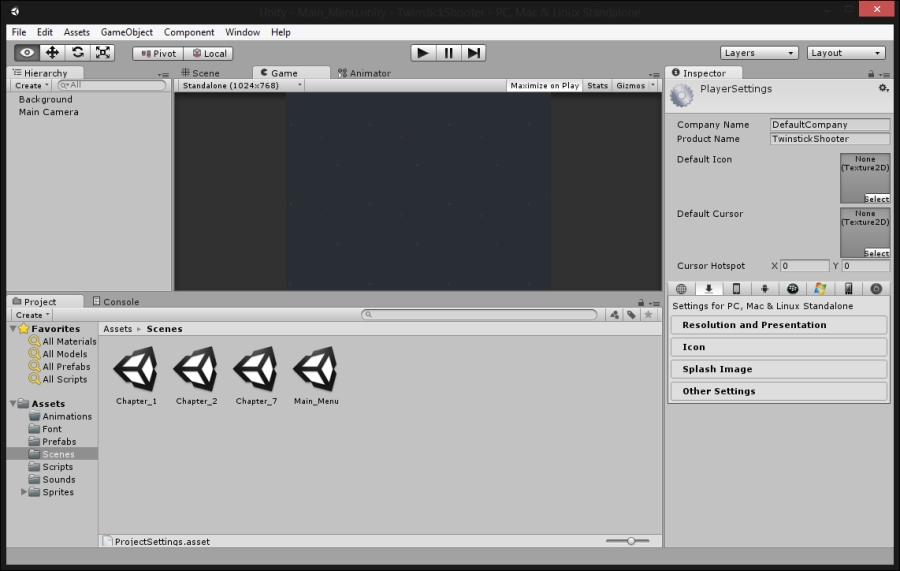Toggle Local coordinate mode
Screen dimensions: 900x571
(208, 53)
